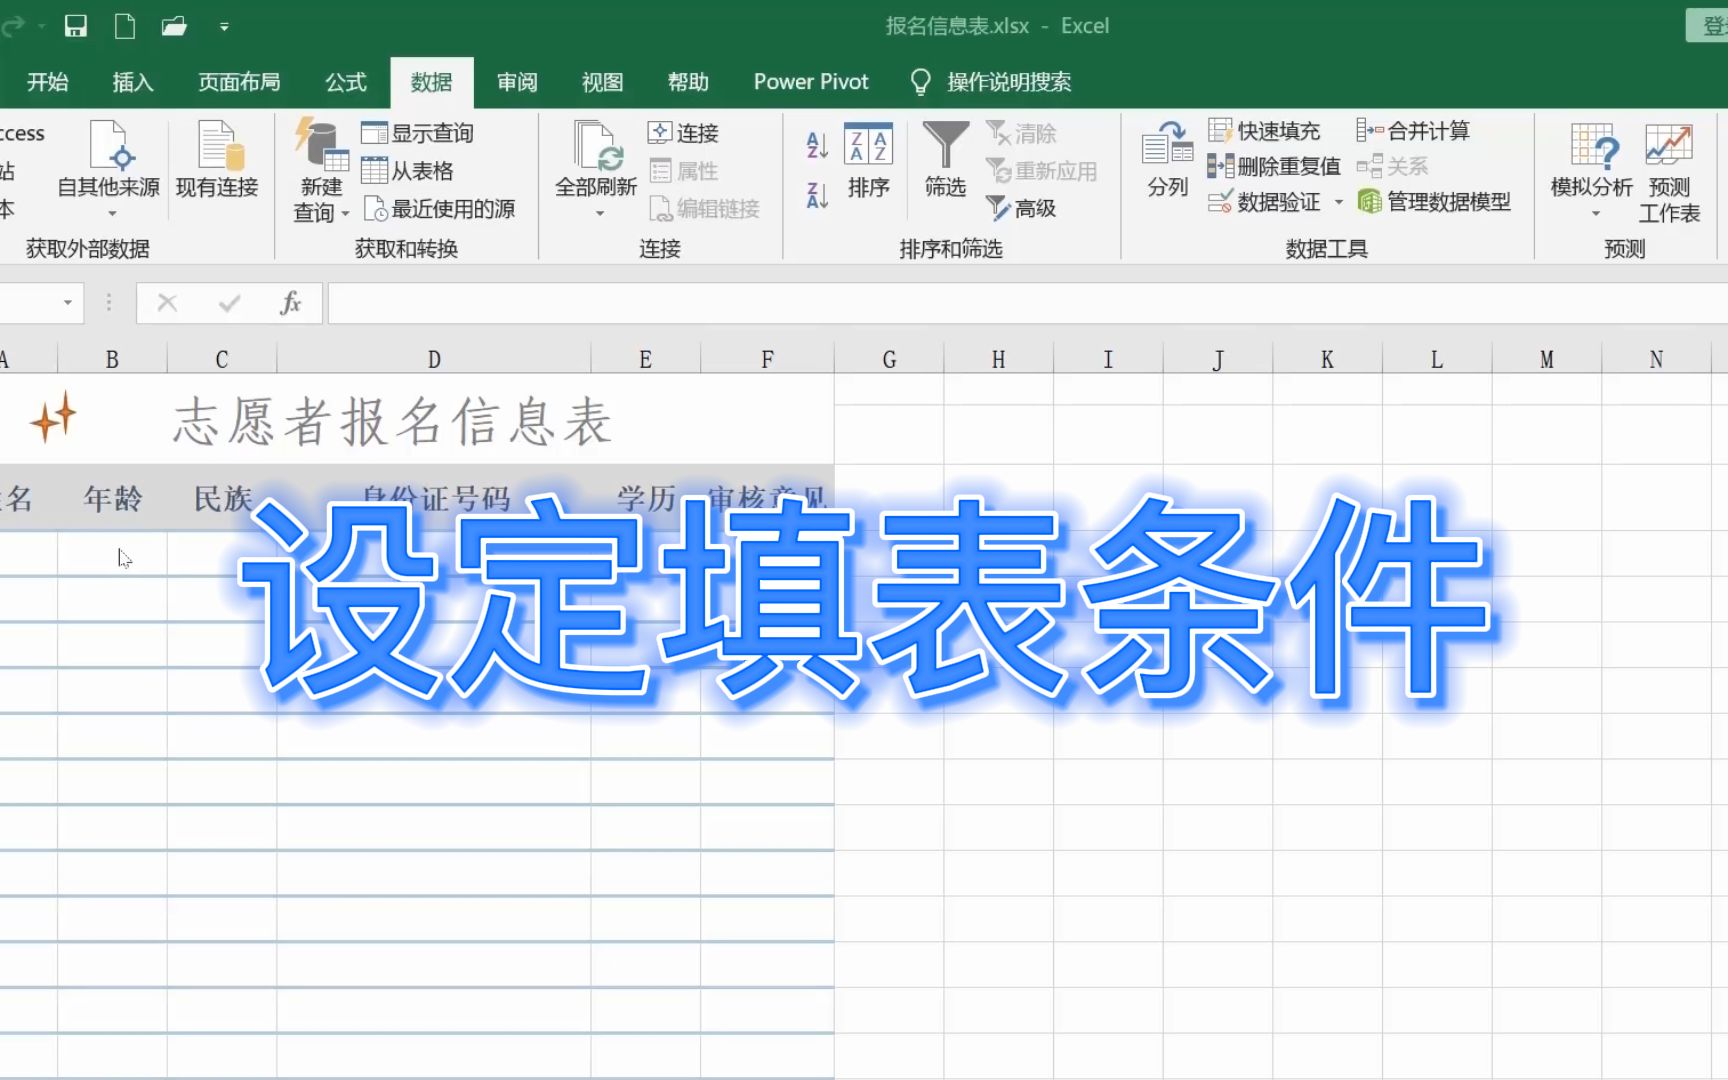Open the 审阅 ribbon tab

[517, 82]
